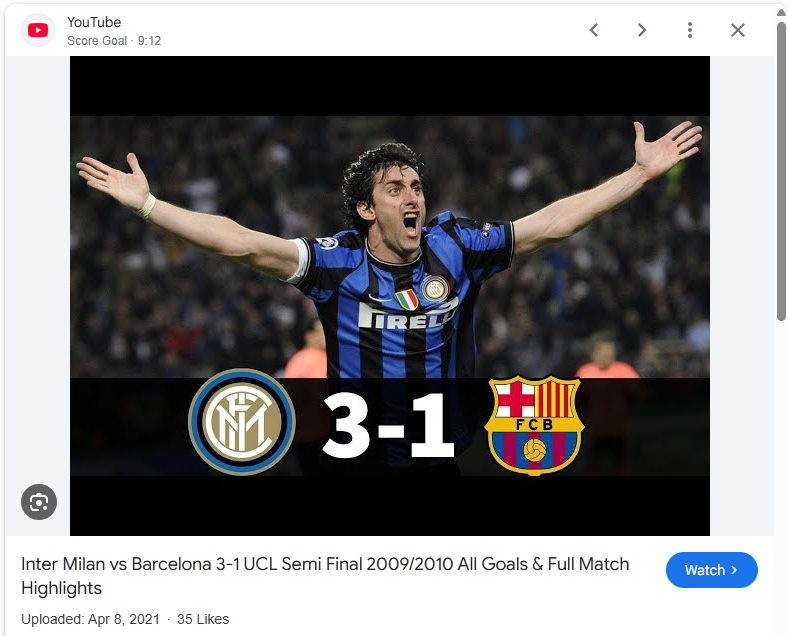788x636 pixels.
Task: Click the YouTube source name
Action: [94, 22]
